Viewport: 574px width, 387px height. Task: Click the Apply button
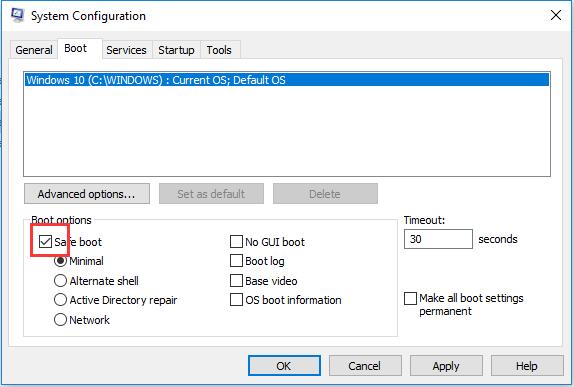click(x=446, y=366)
